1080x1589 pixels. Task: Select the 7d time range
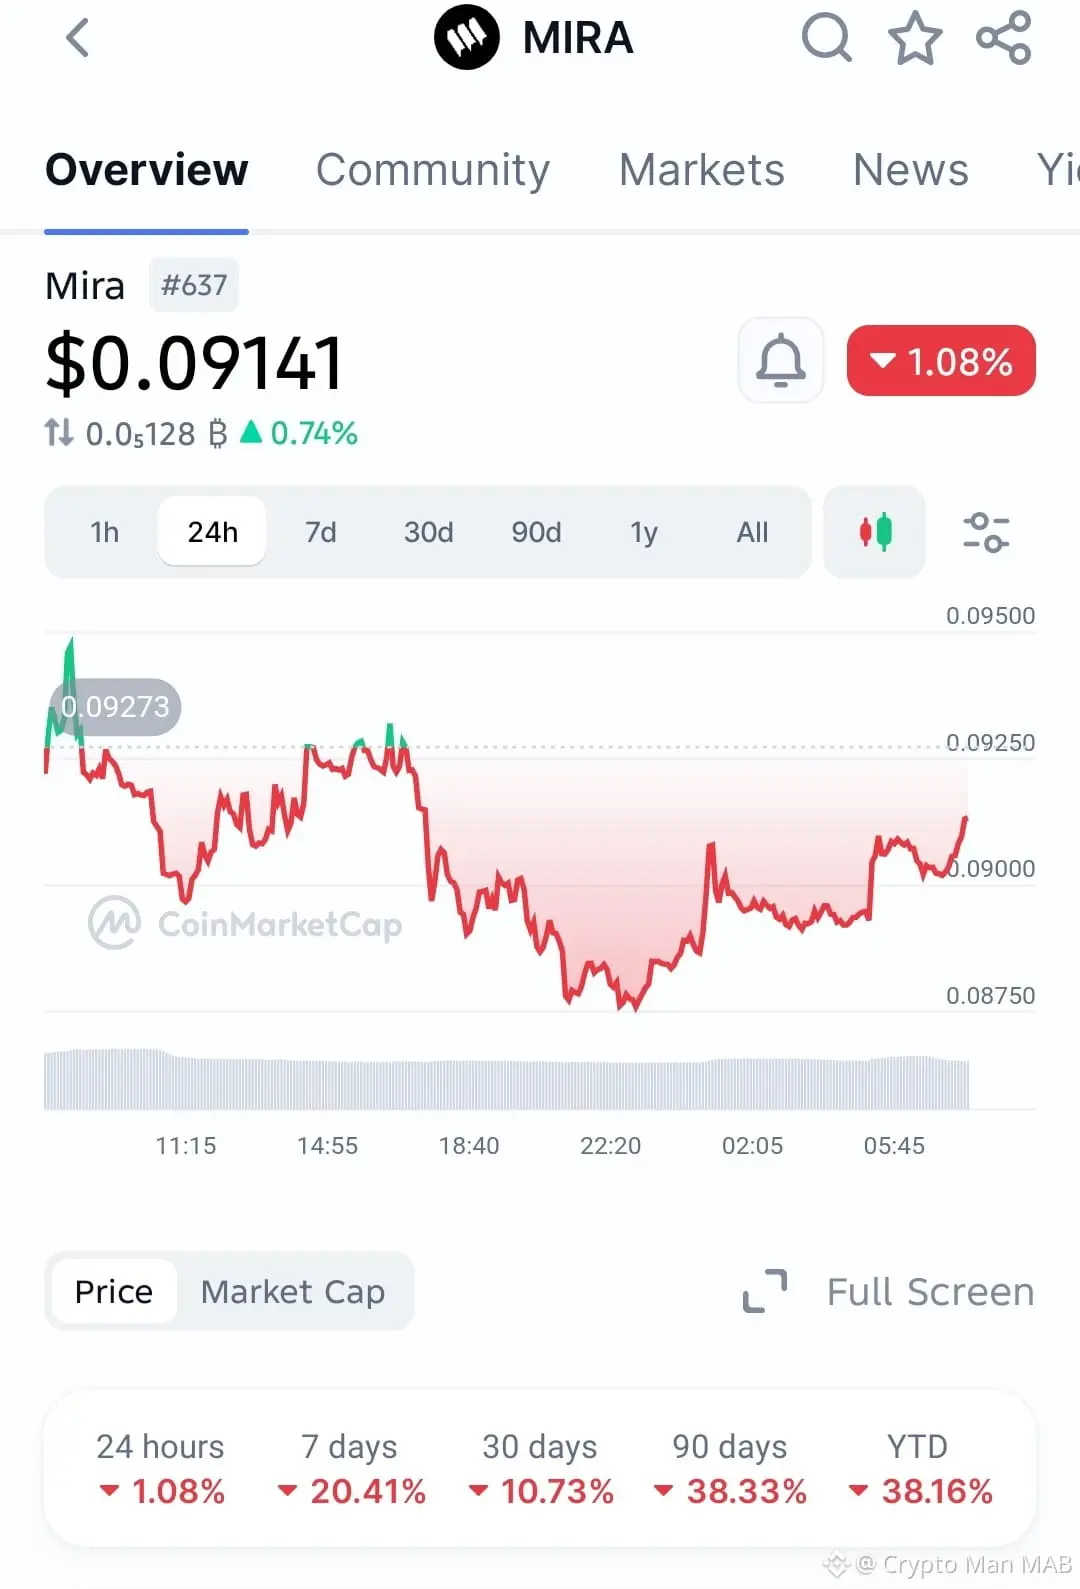[x=321, y=532]
